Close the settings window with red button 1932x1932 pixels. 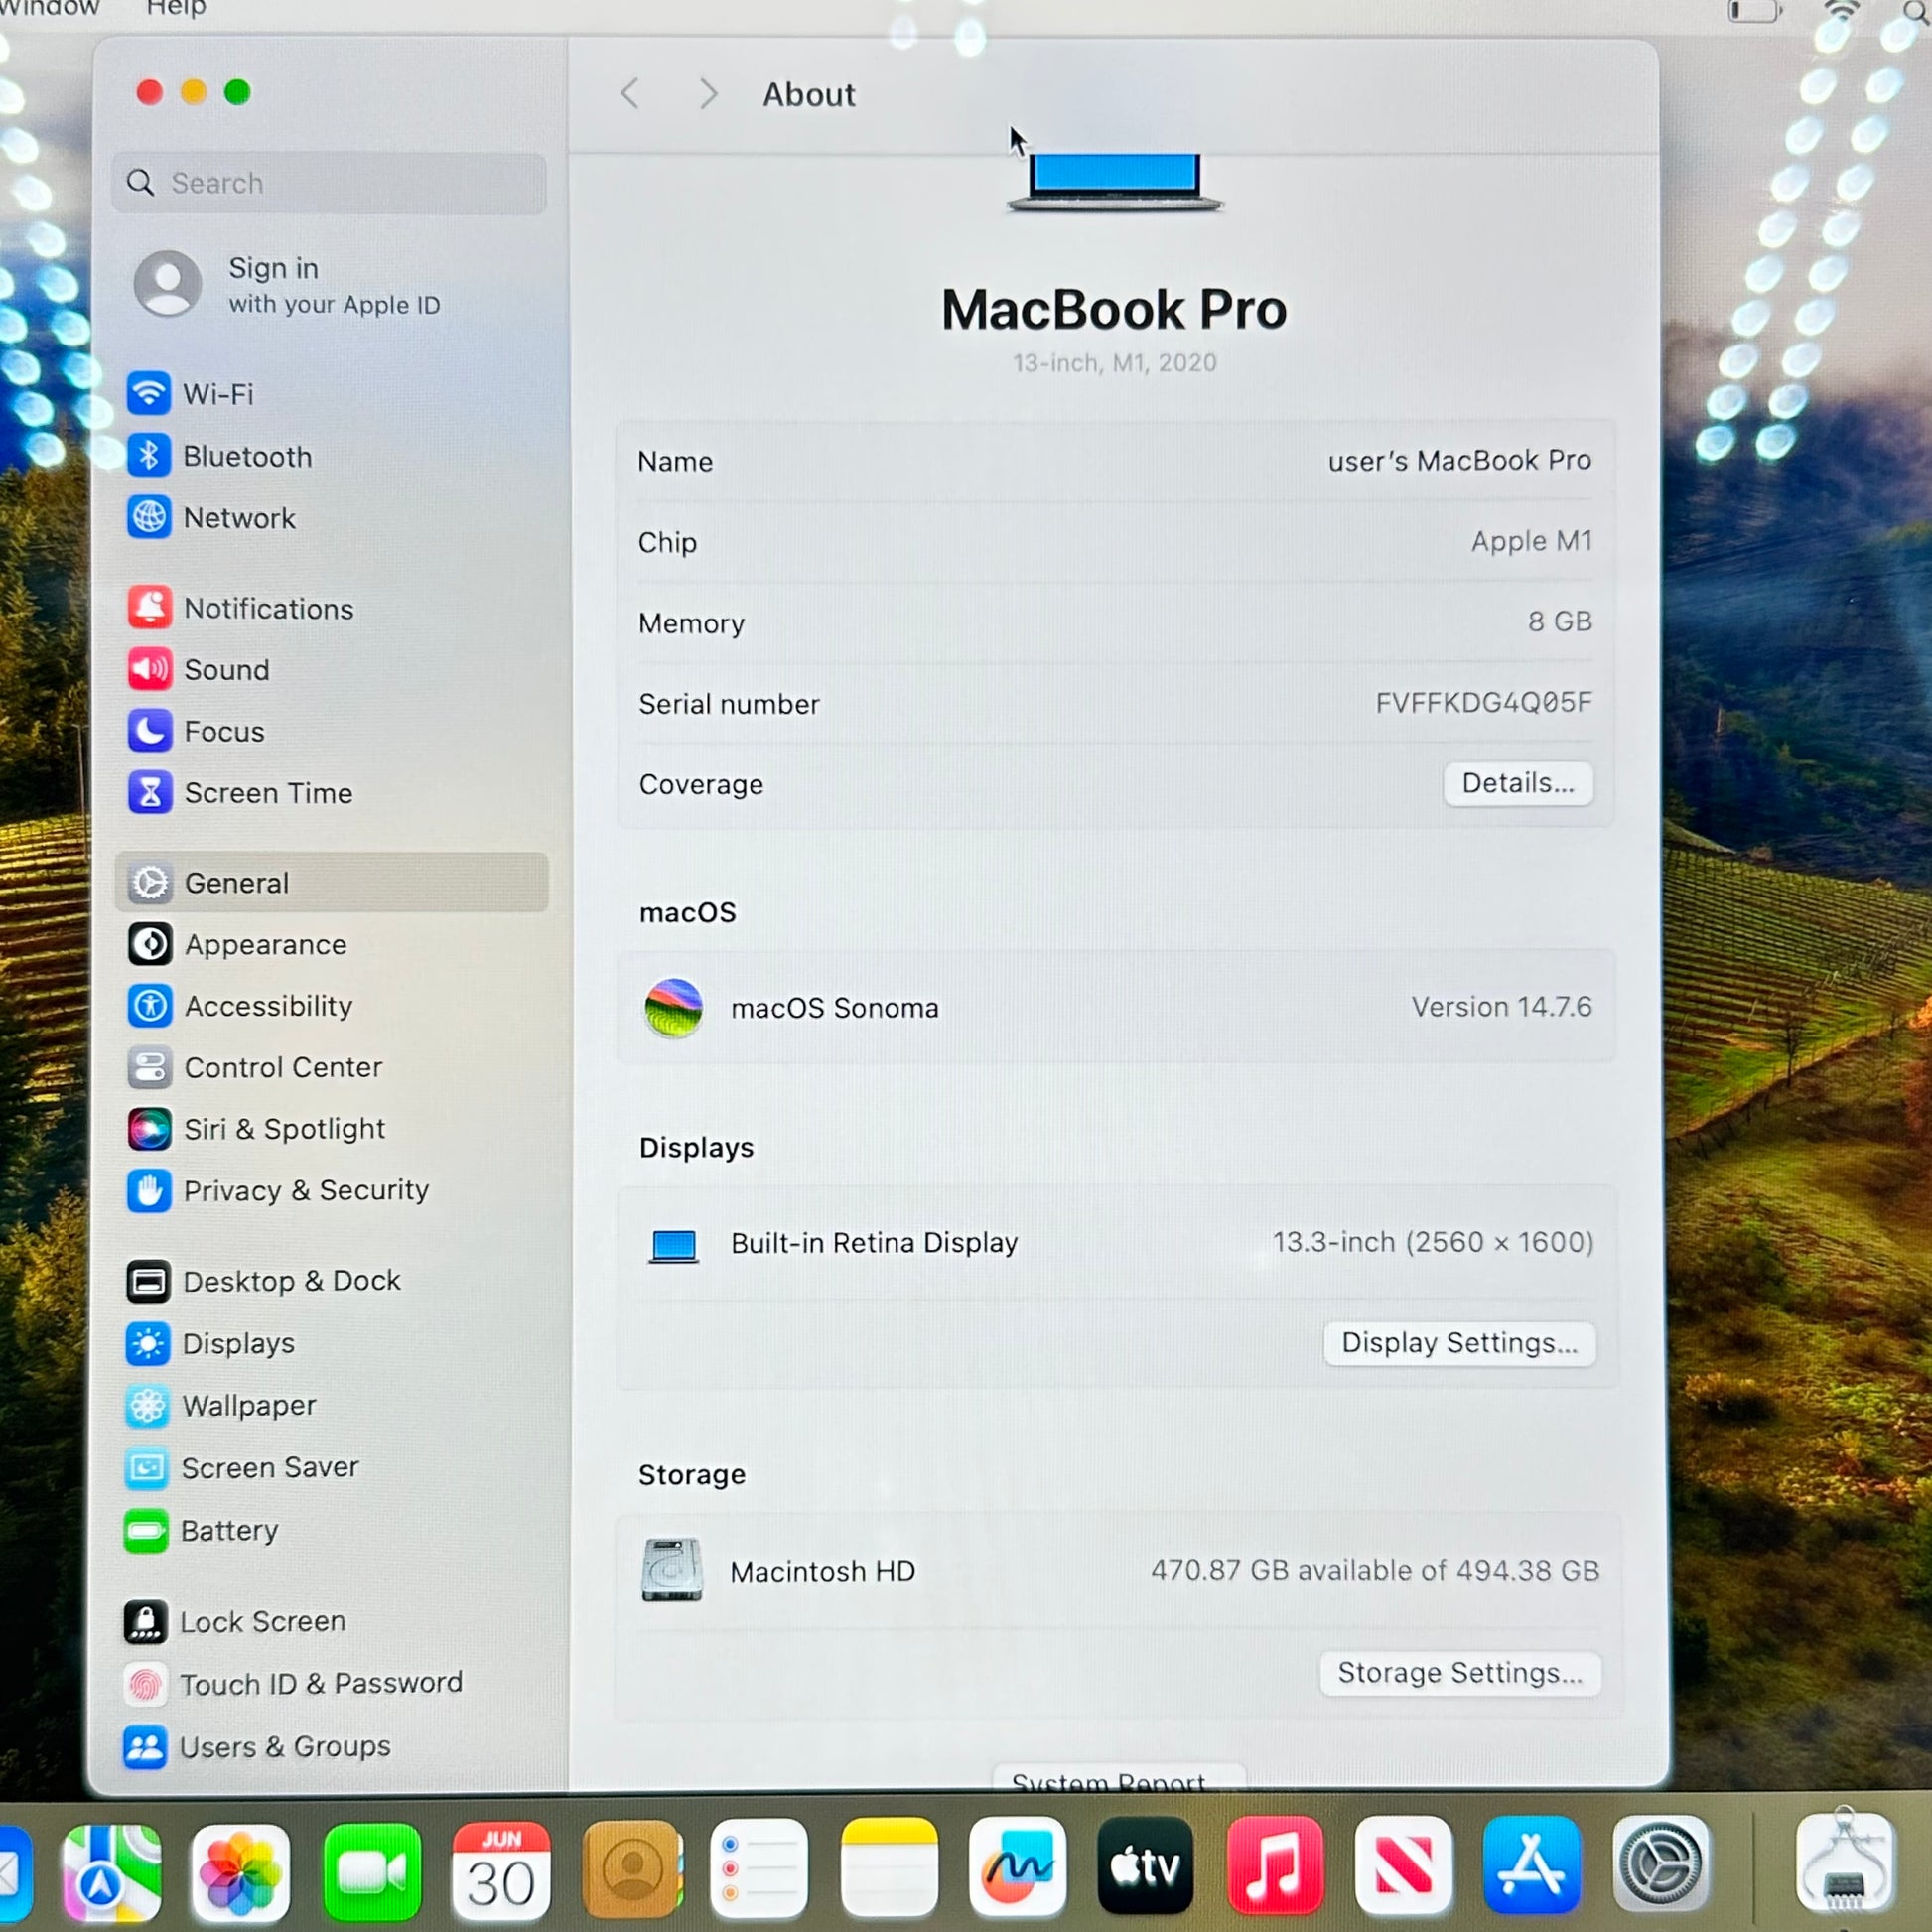point(150,93)
